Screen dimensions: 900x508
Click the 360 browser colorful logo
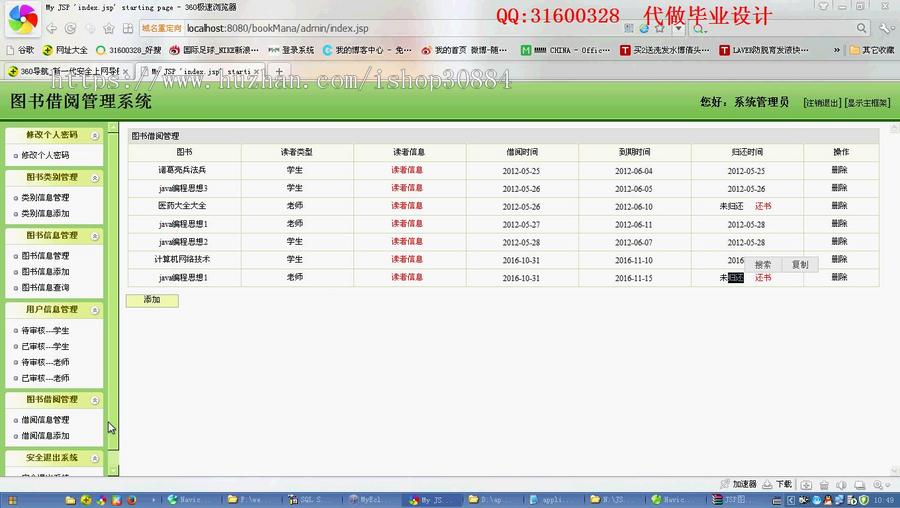tap(22, 18)
